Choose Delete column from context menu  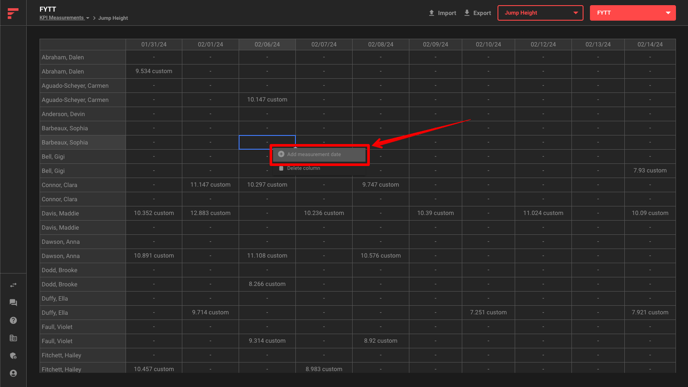pyautogui.click(x=303, y=168)
